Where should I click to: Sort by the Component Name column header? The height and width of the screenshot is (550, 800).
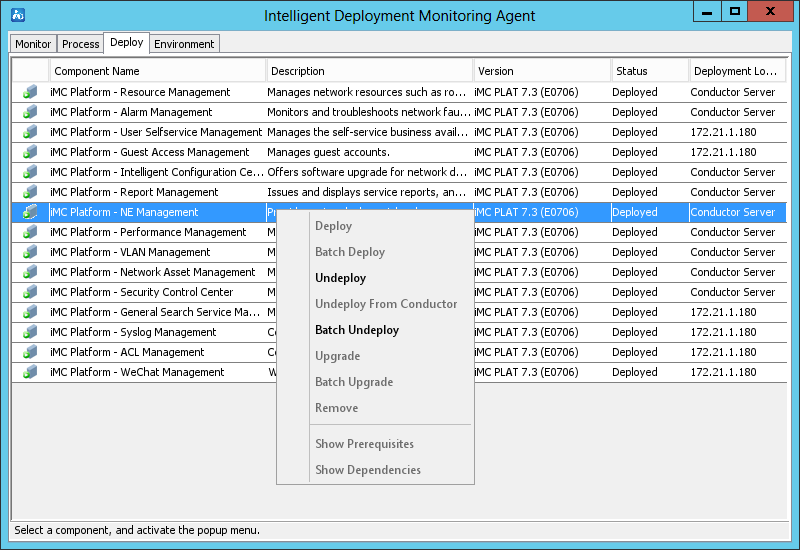[158, 71]
